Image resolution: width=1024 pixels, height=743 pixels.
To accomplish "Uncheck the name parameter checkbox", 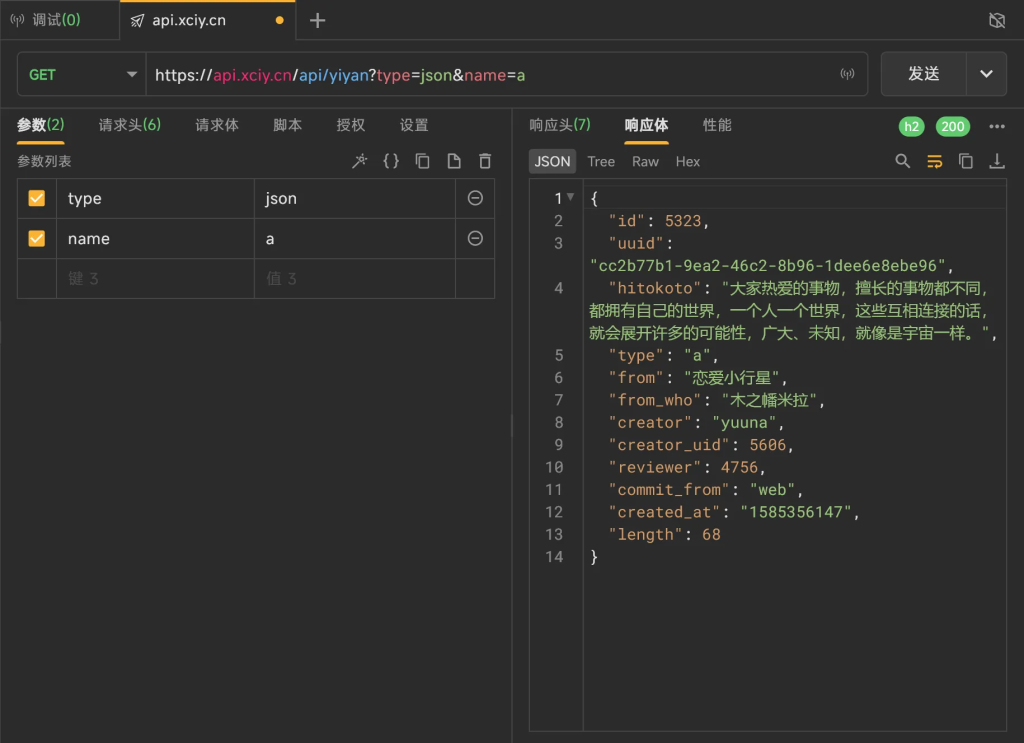I will (x=37, y=238).
